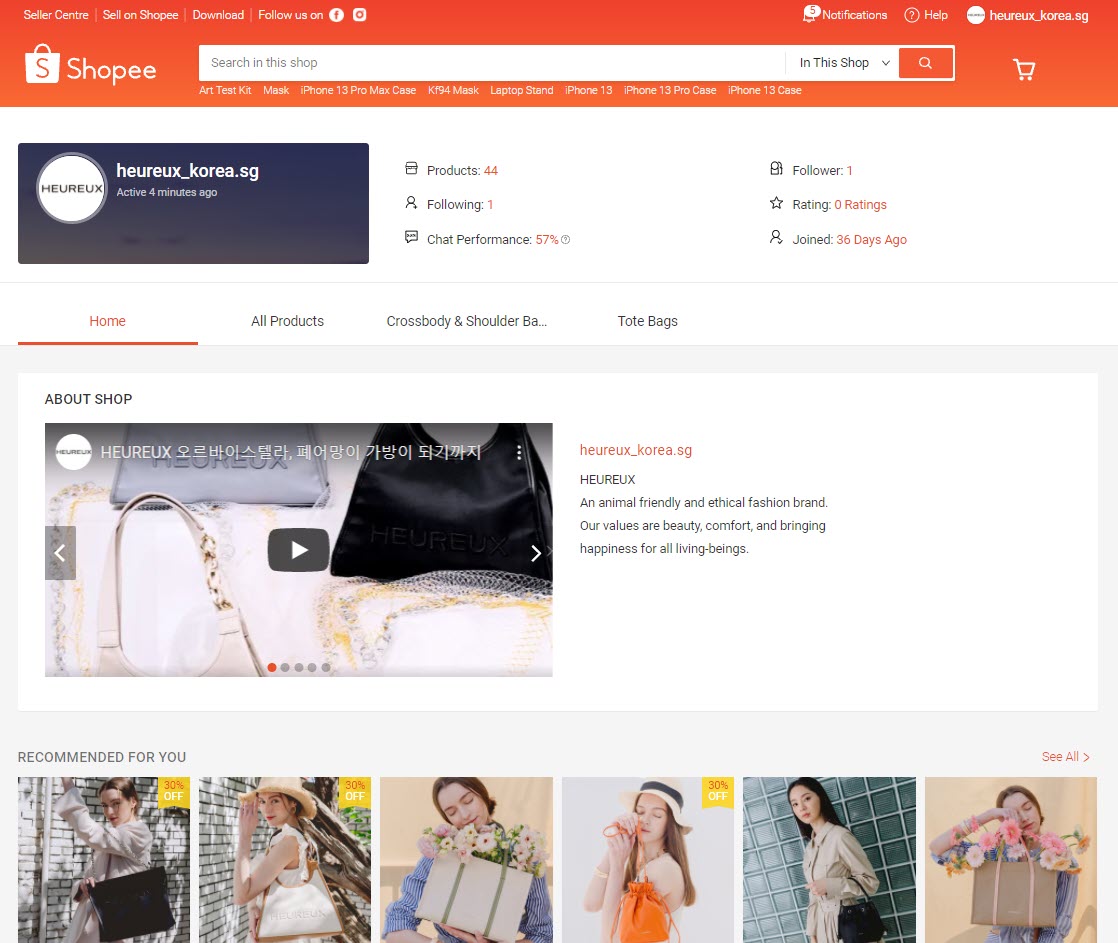This screenshot has width=1118, height=943.
Task: Select the iPhone 13 Case suggestion
Action: 765,91
